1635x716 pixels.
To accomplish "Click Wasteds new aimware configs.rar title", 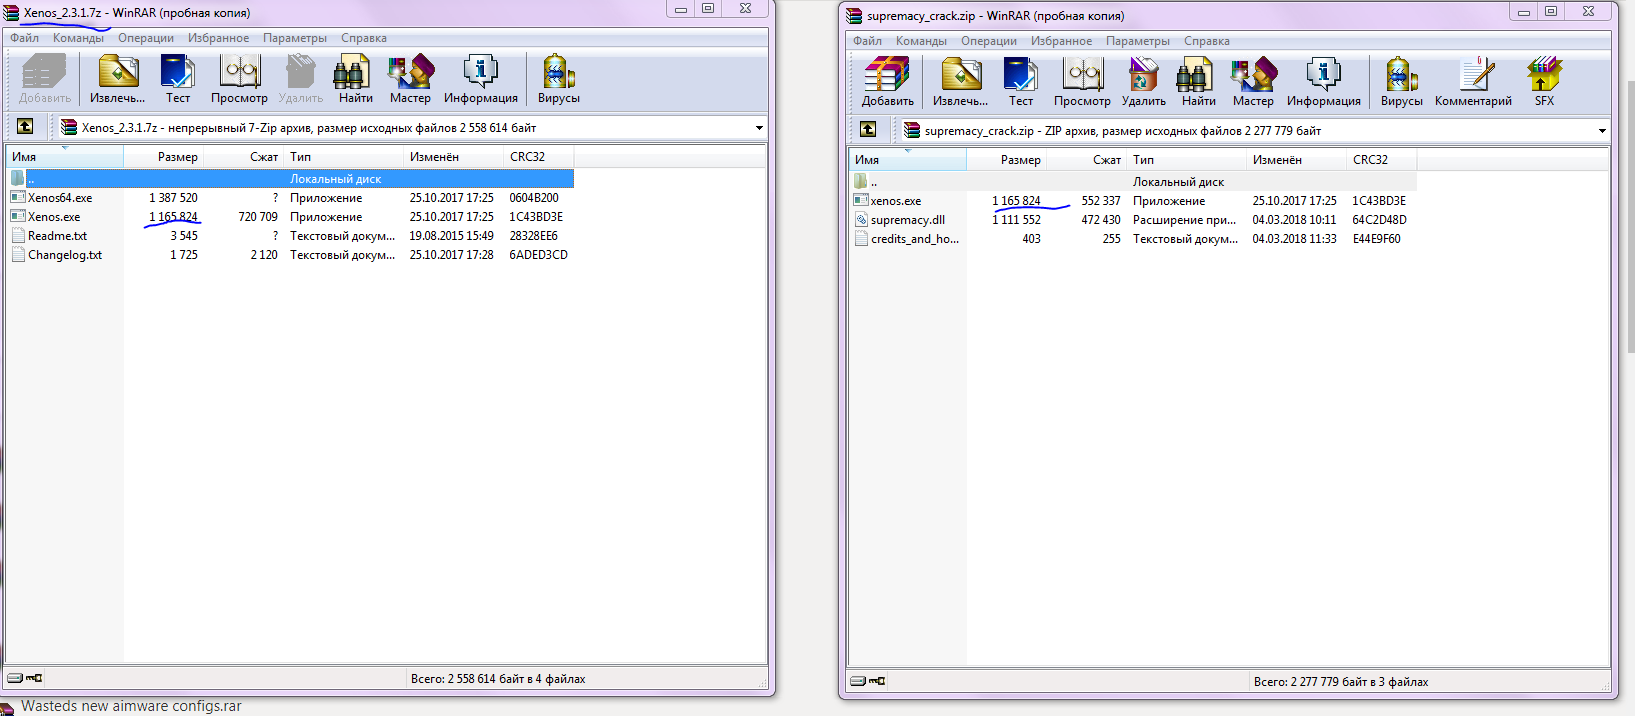I will [x=131, y=706].
